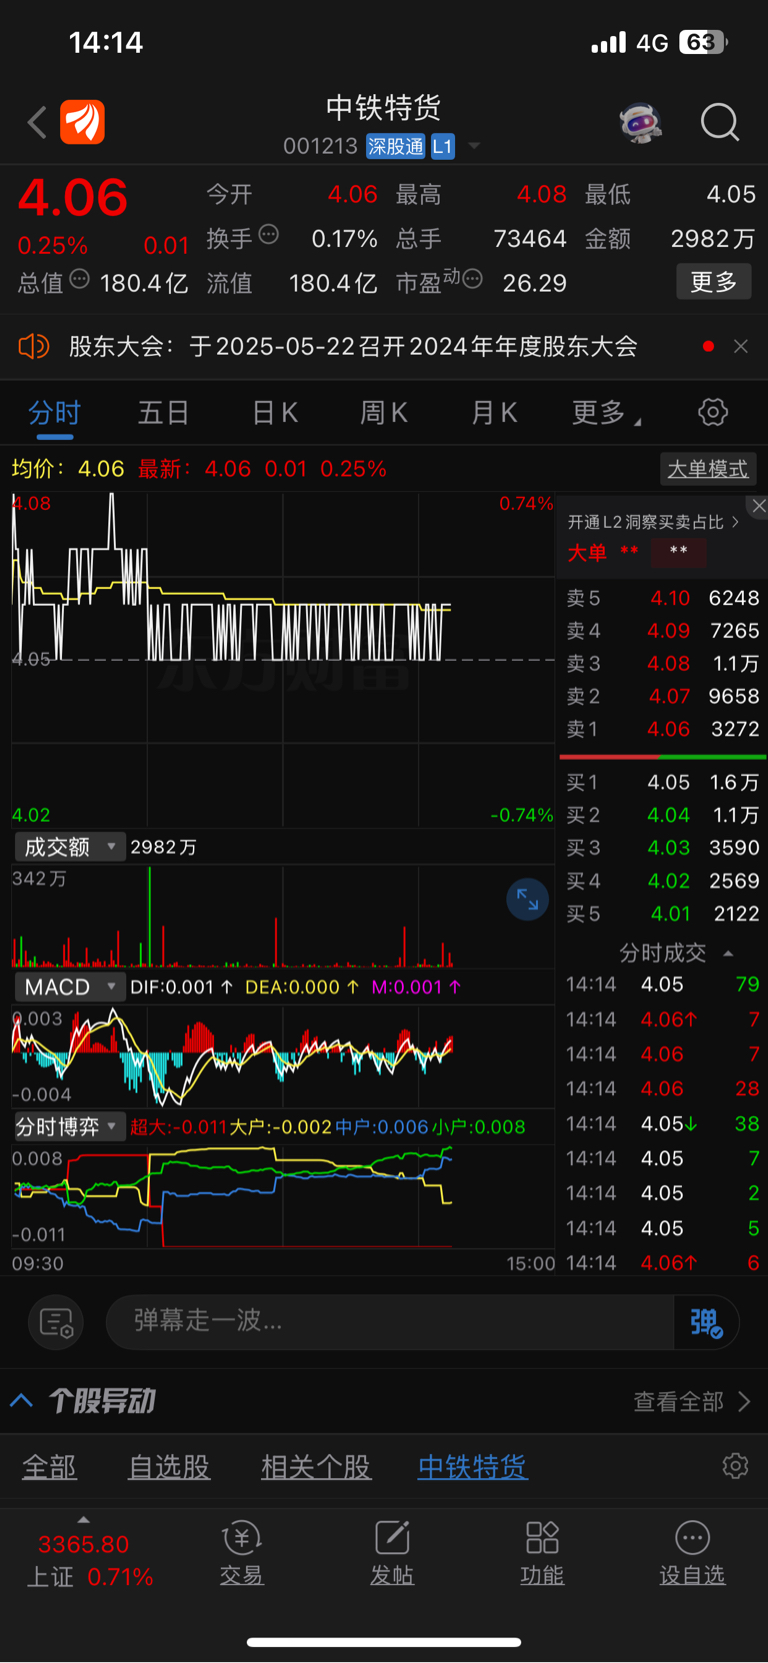The height and width of the screenshot is (1663, 768).
Task: Select the 买1 4.05 order row
Action: click(x=663, y=782)
